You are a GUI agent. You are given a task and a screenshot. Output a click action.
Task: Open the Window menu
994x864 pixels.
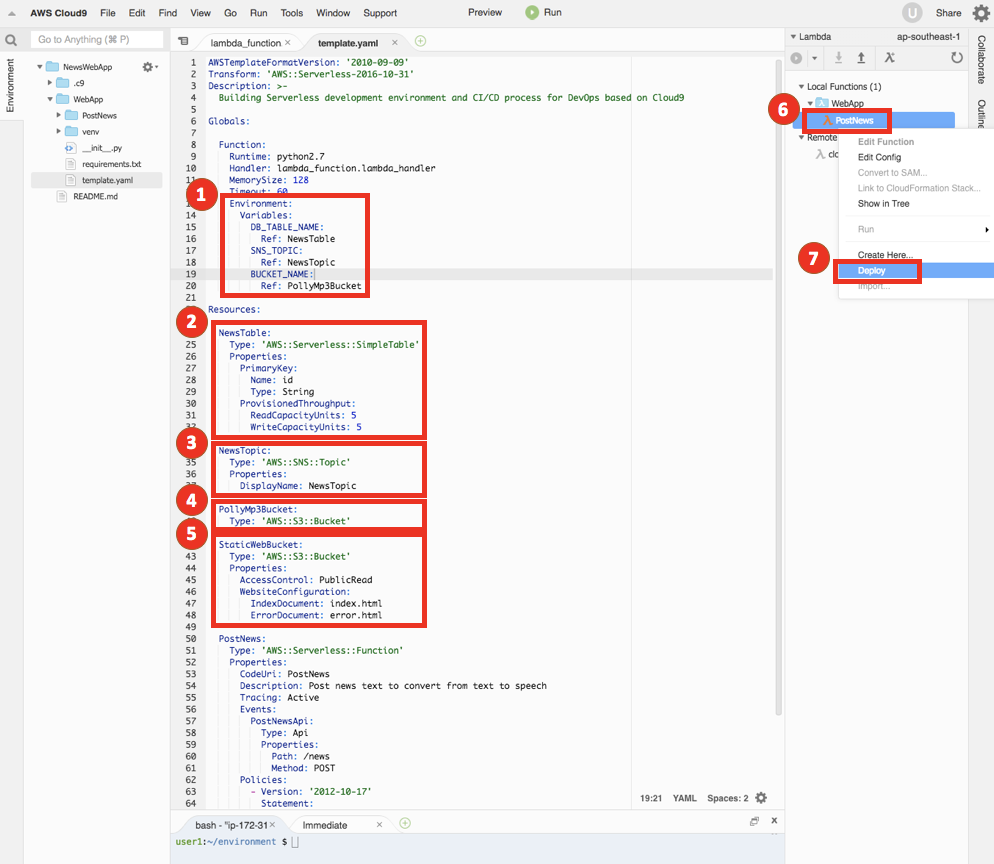(333, 13)
